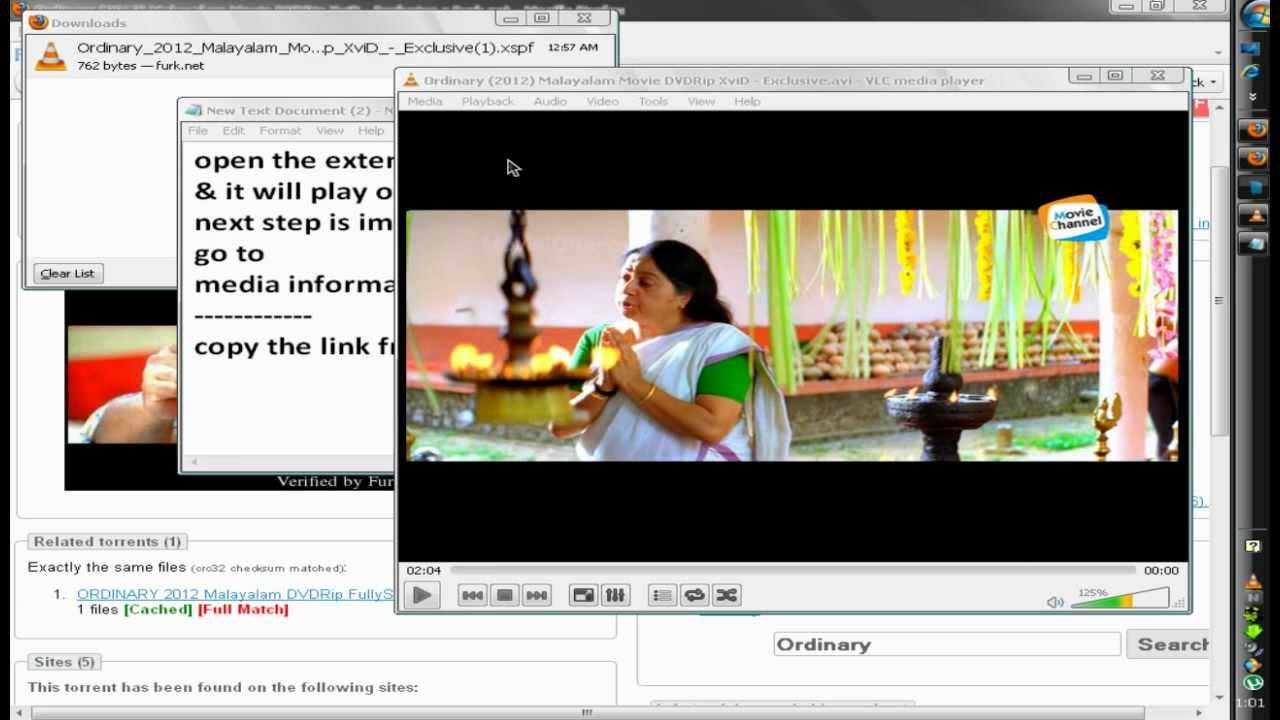Open Notepad View menu
This screenshot has height=720, width=1280.
[x=330, y=131]
